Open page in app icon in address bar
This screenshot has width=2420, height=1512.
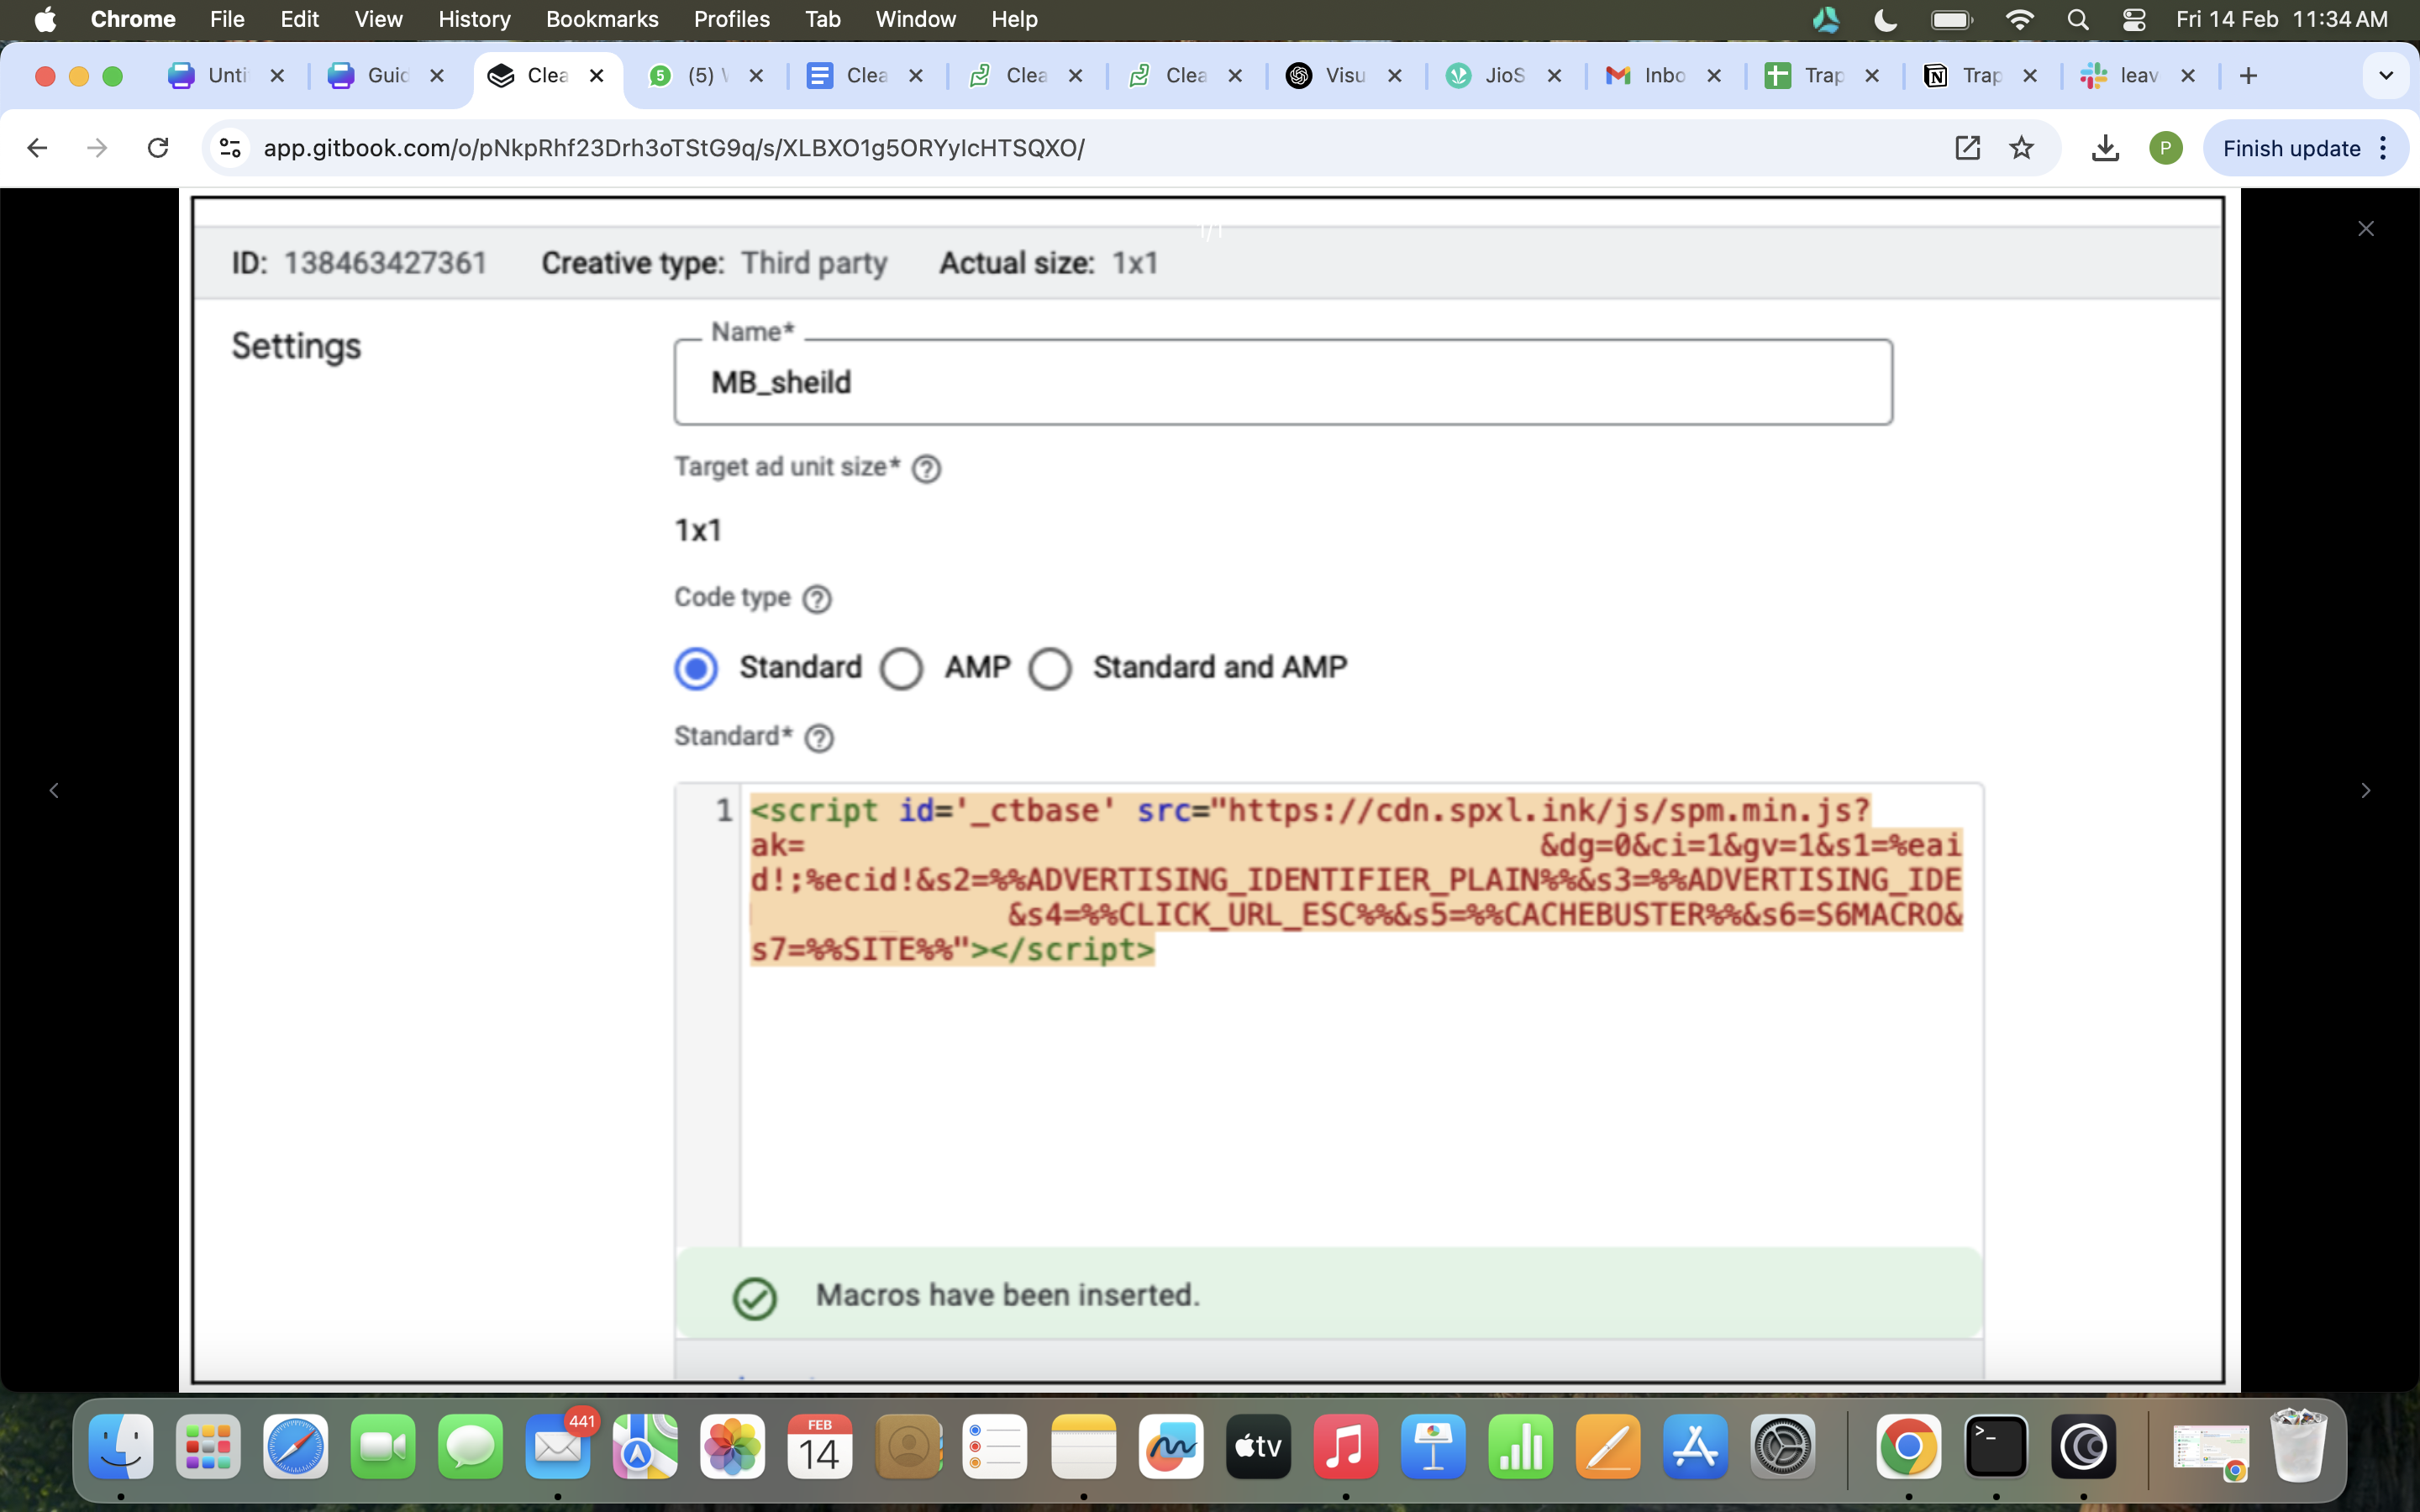[x=1967, y=148]
